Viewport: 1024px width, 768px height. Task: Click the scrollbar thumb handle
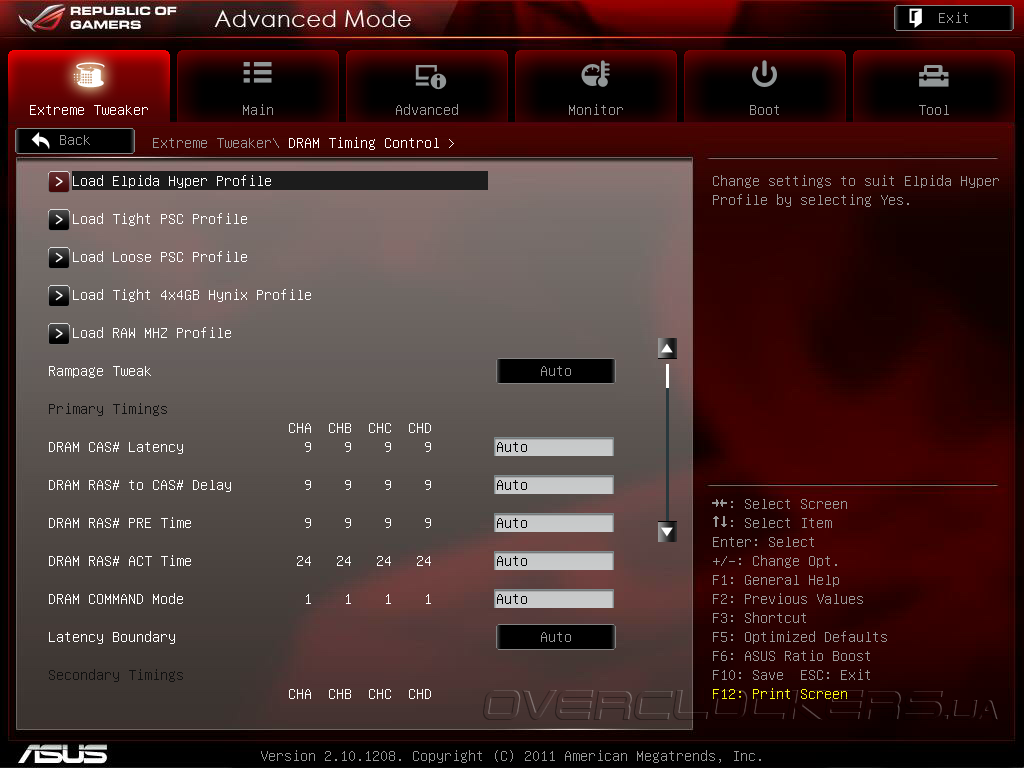pos(667,376)
